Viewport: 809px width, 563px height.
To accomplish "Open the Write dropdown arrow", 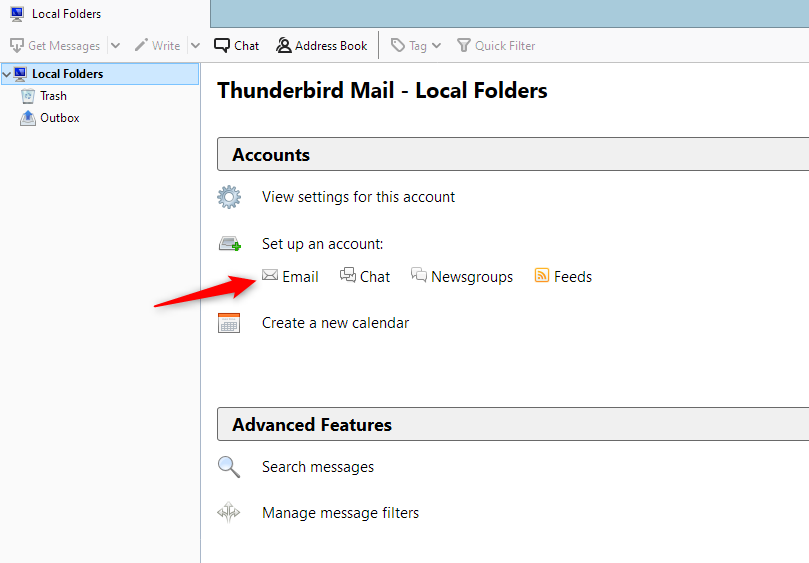I will [195, 45].
